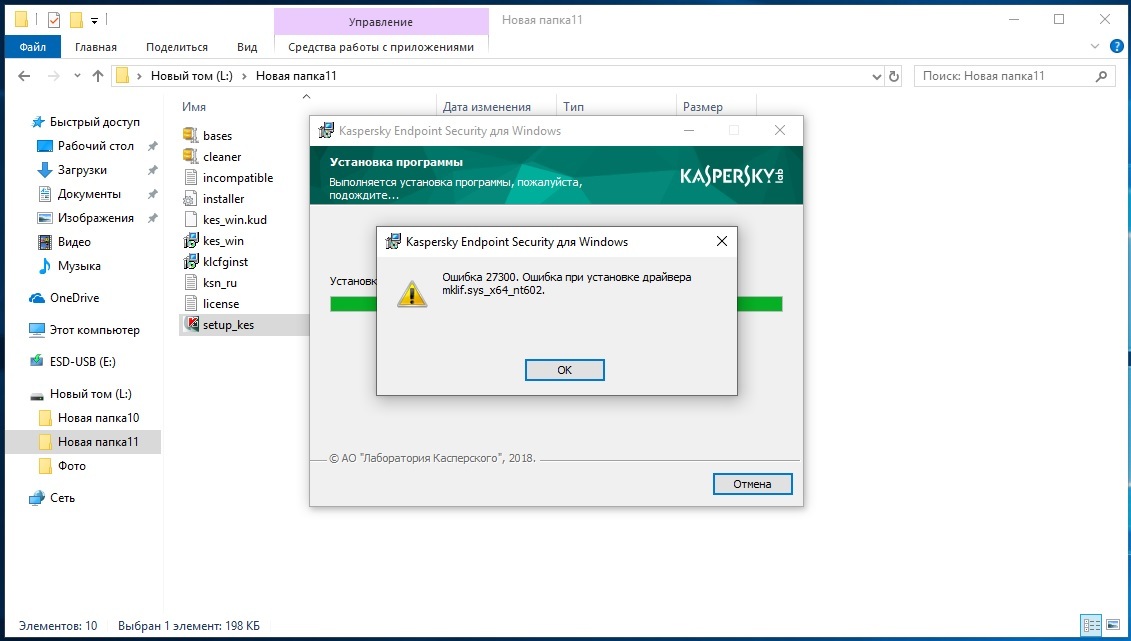Open the Вид ribbon tab
The image size is (1131, 641).
[x=247, y=47]
